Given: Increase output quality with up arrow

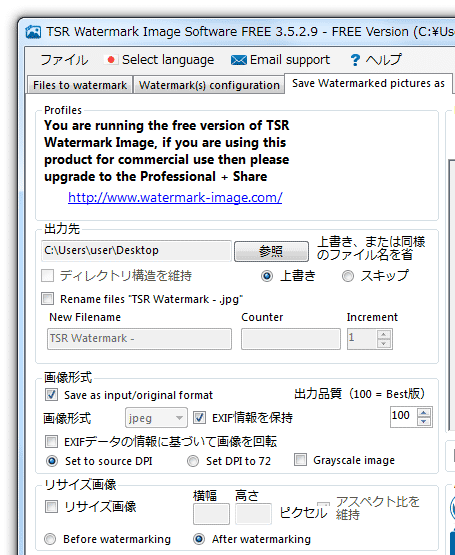Looking at the screenshot, I should click(x=424, y=413).
